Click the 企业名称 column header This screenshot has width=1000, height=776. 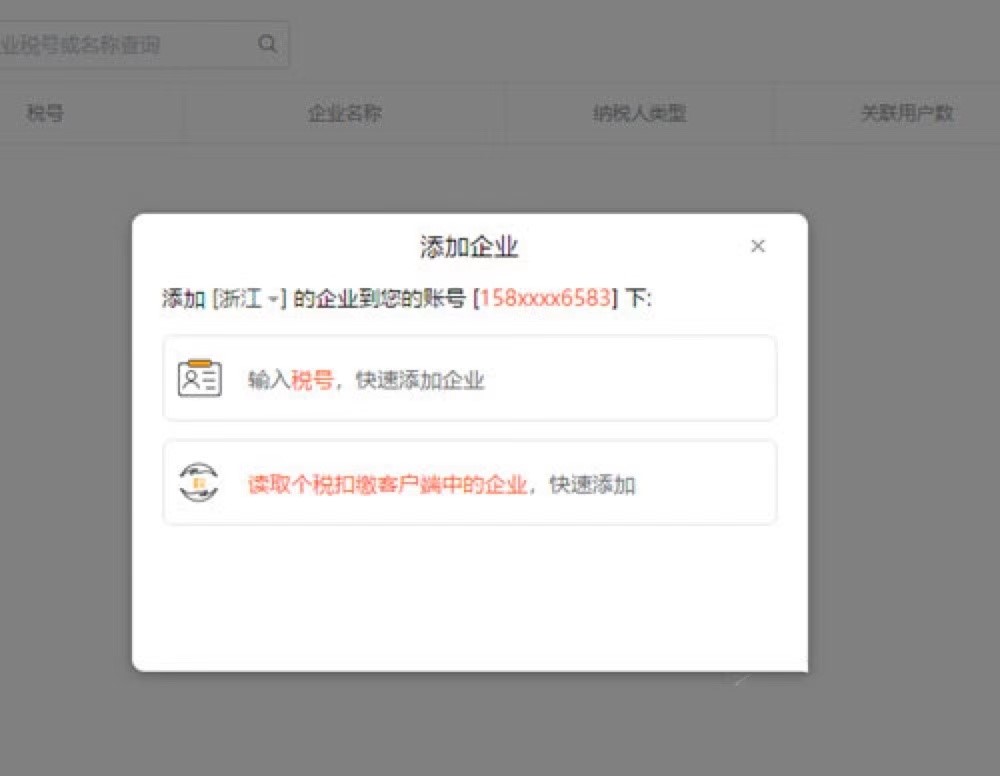pyautogui.click(x=345, y=113)
